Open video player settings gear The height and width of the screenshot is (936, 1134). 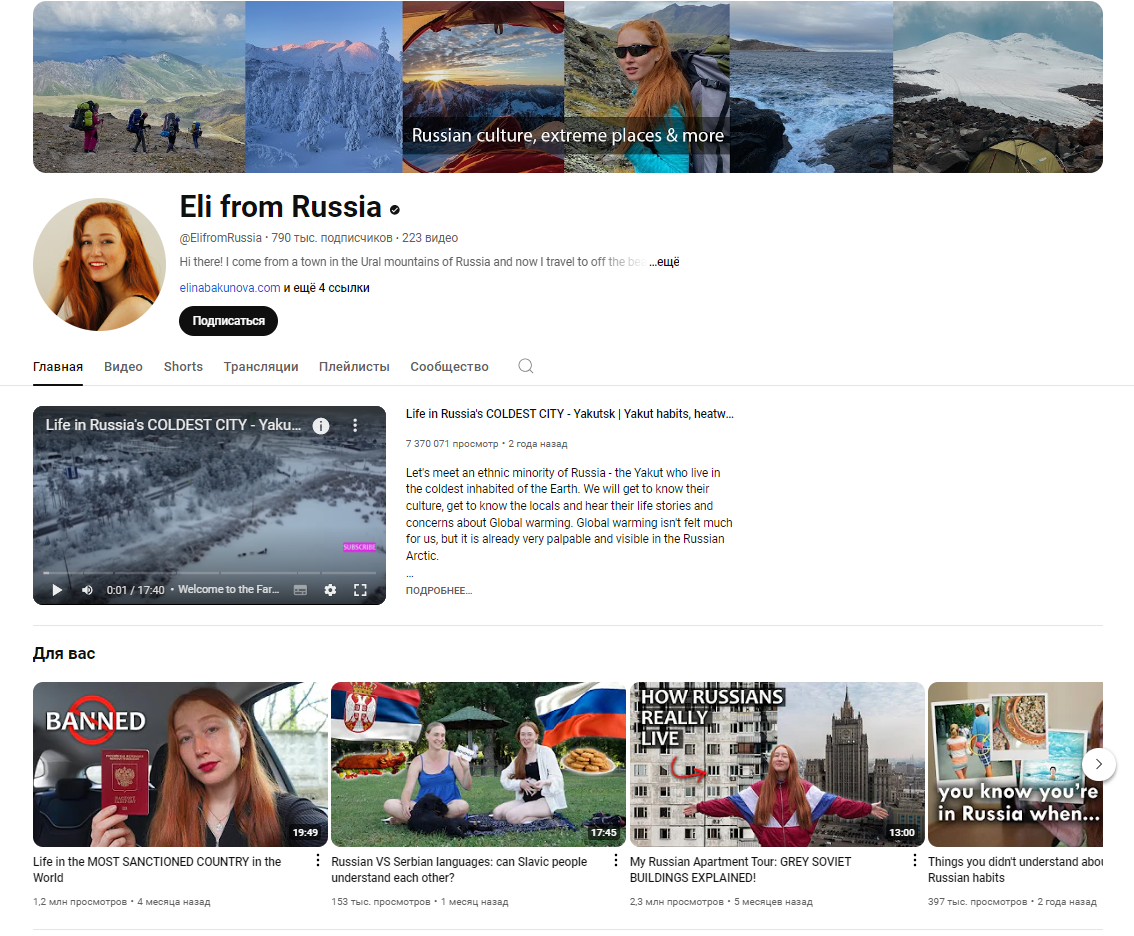[x=331, y=590]
